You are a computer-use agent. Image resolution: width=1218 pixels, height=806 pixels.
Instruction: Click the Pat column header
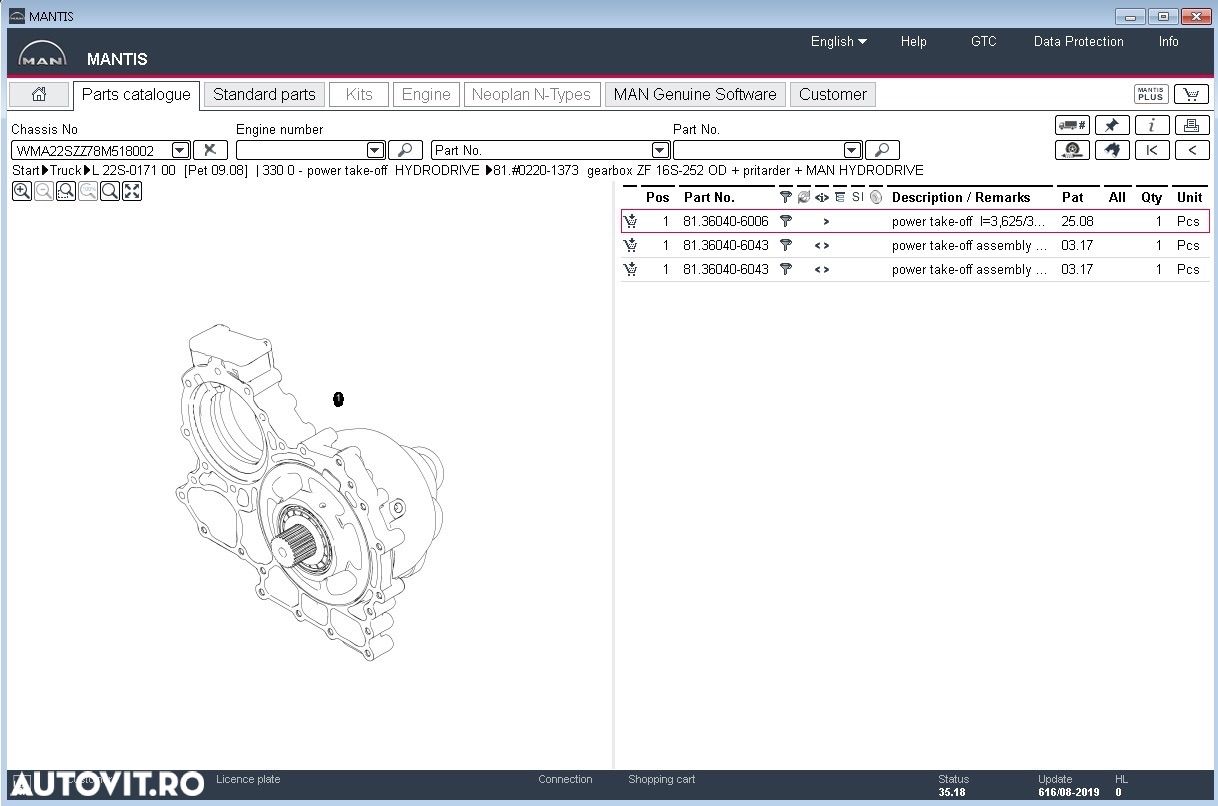click(x=1072, y=197)
